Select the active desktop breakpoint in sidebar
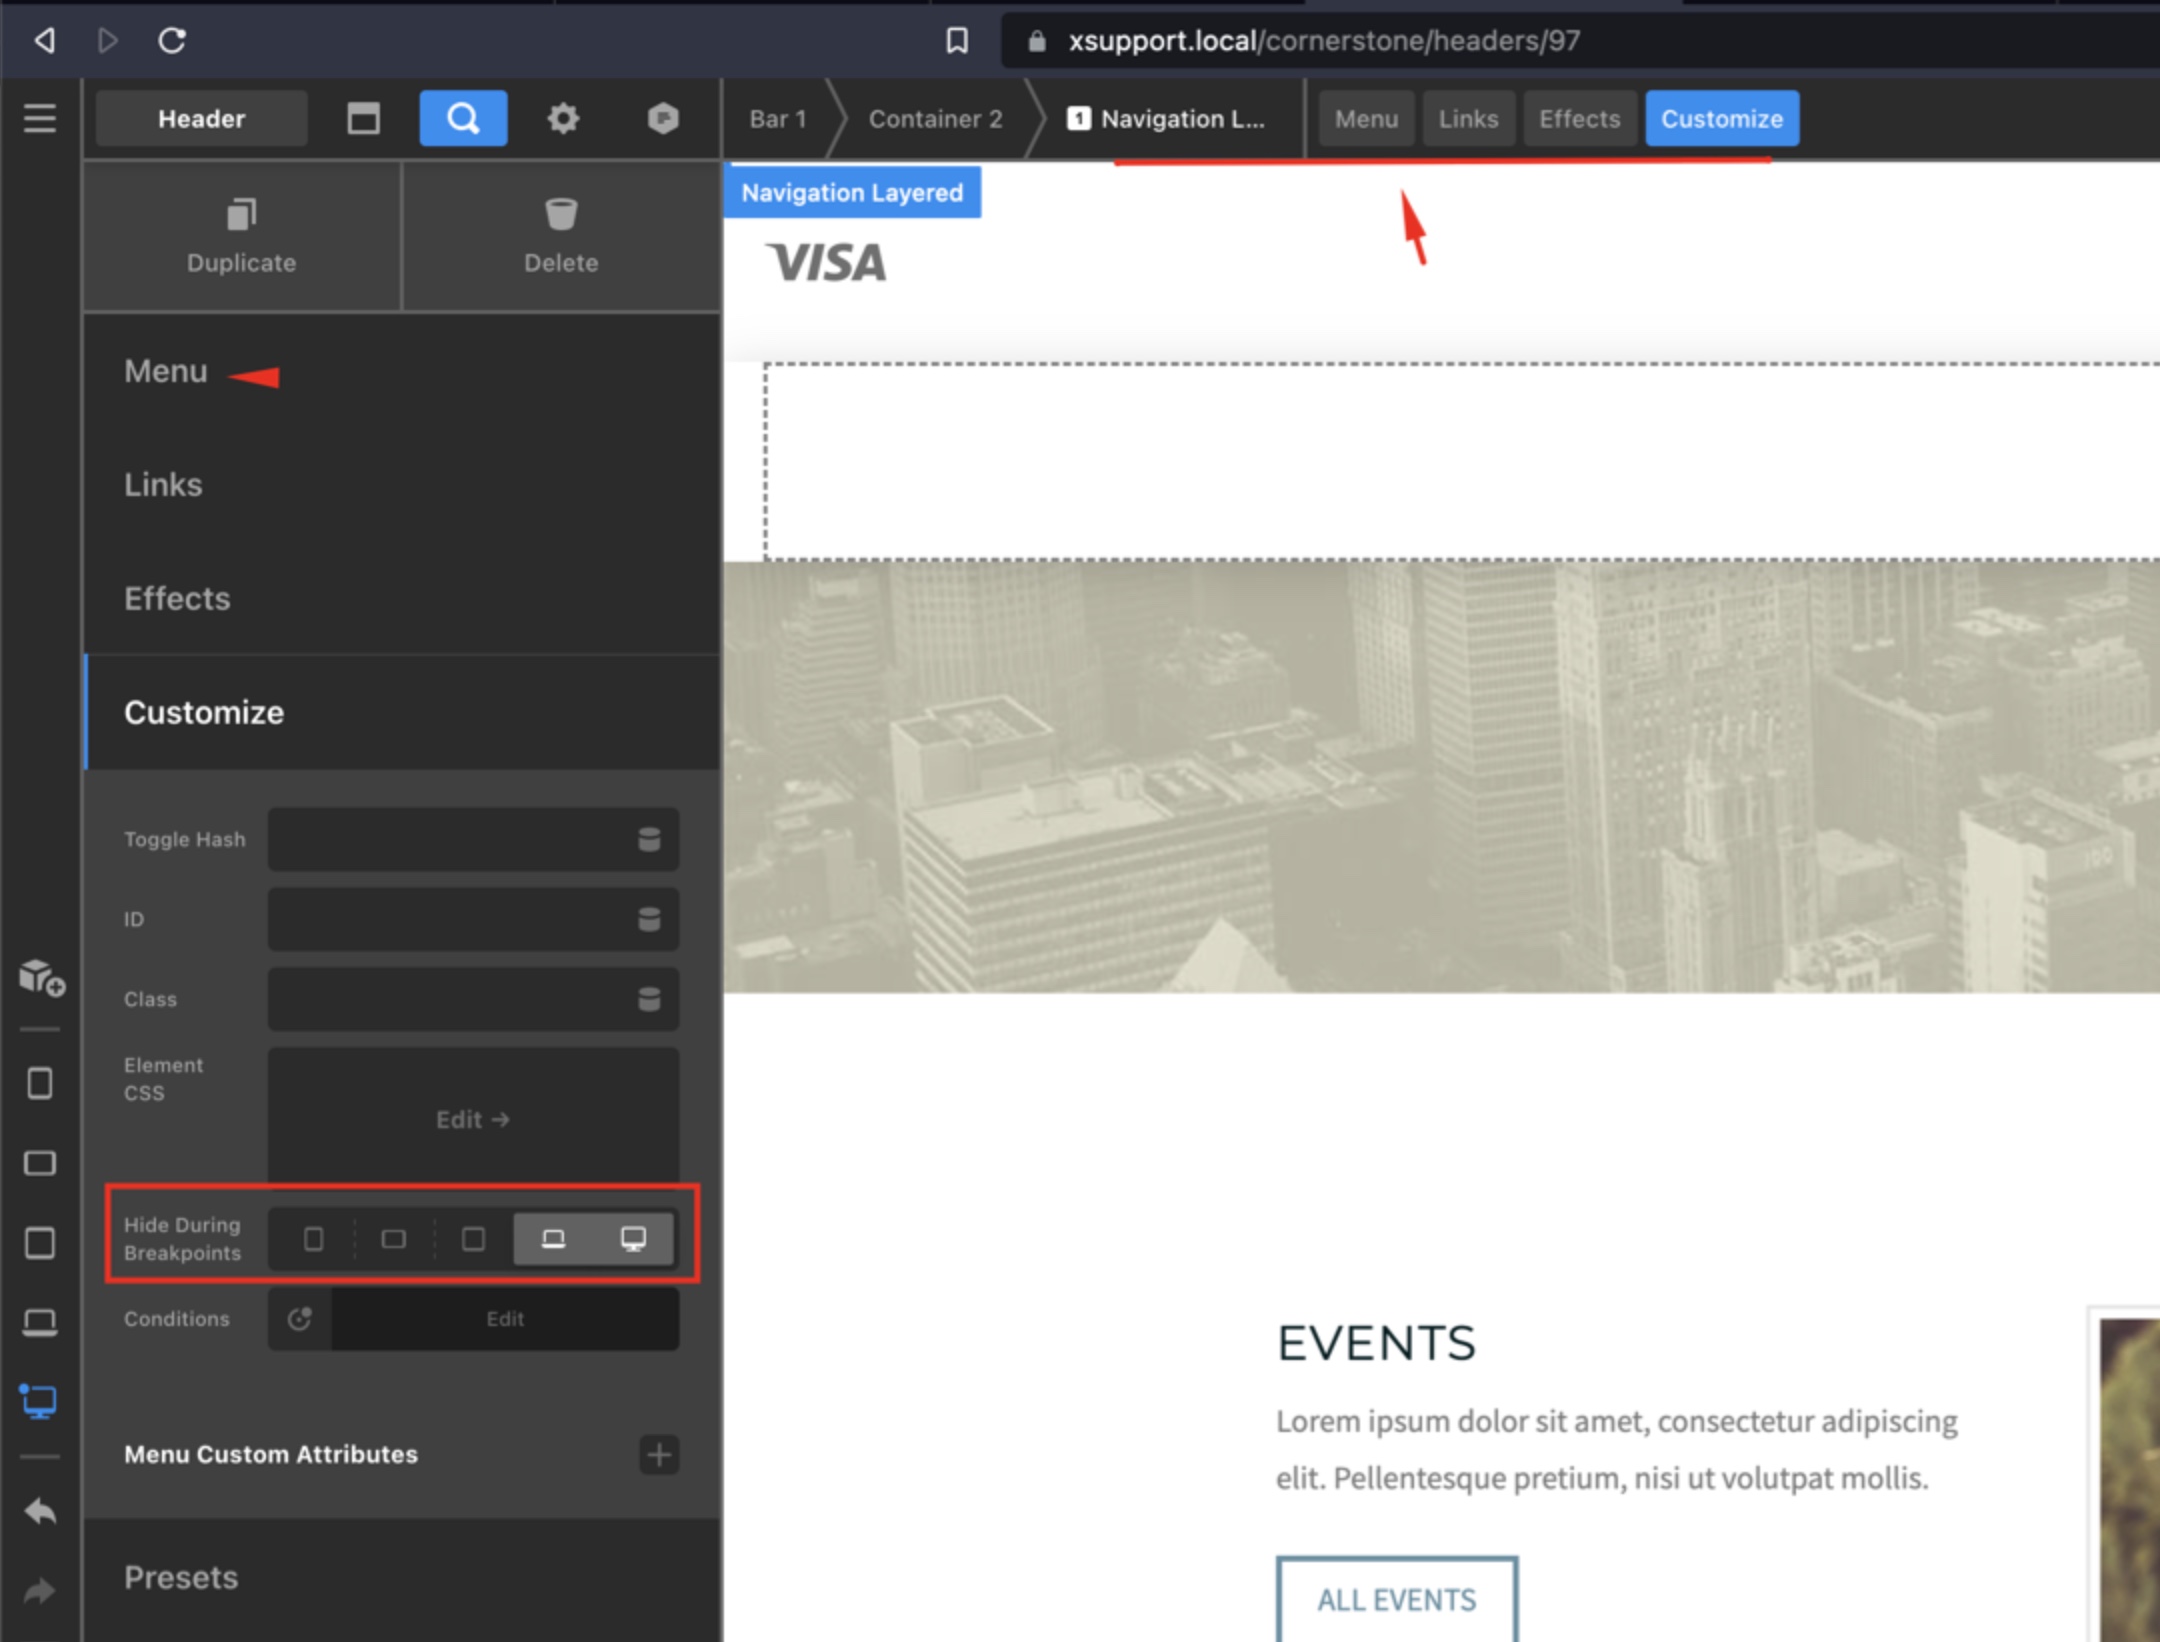This screenshot has width=2160, height=1642. [x=40, y=1401]
